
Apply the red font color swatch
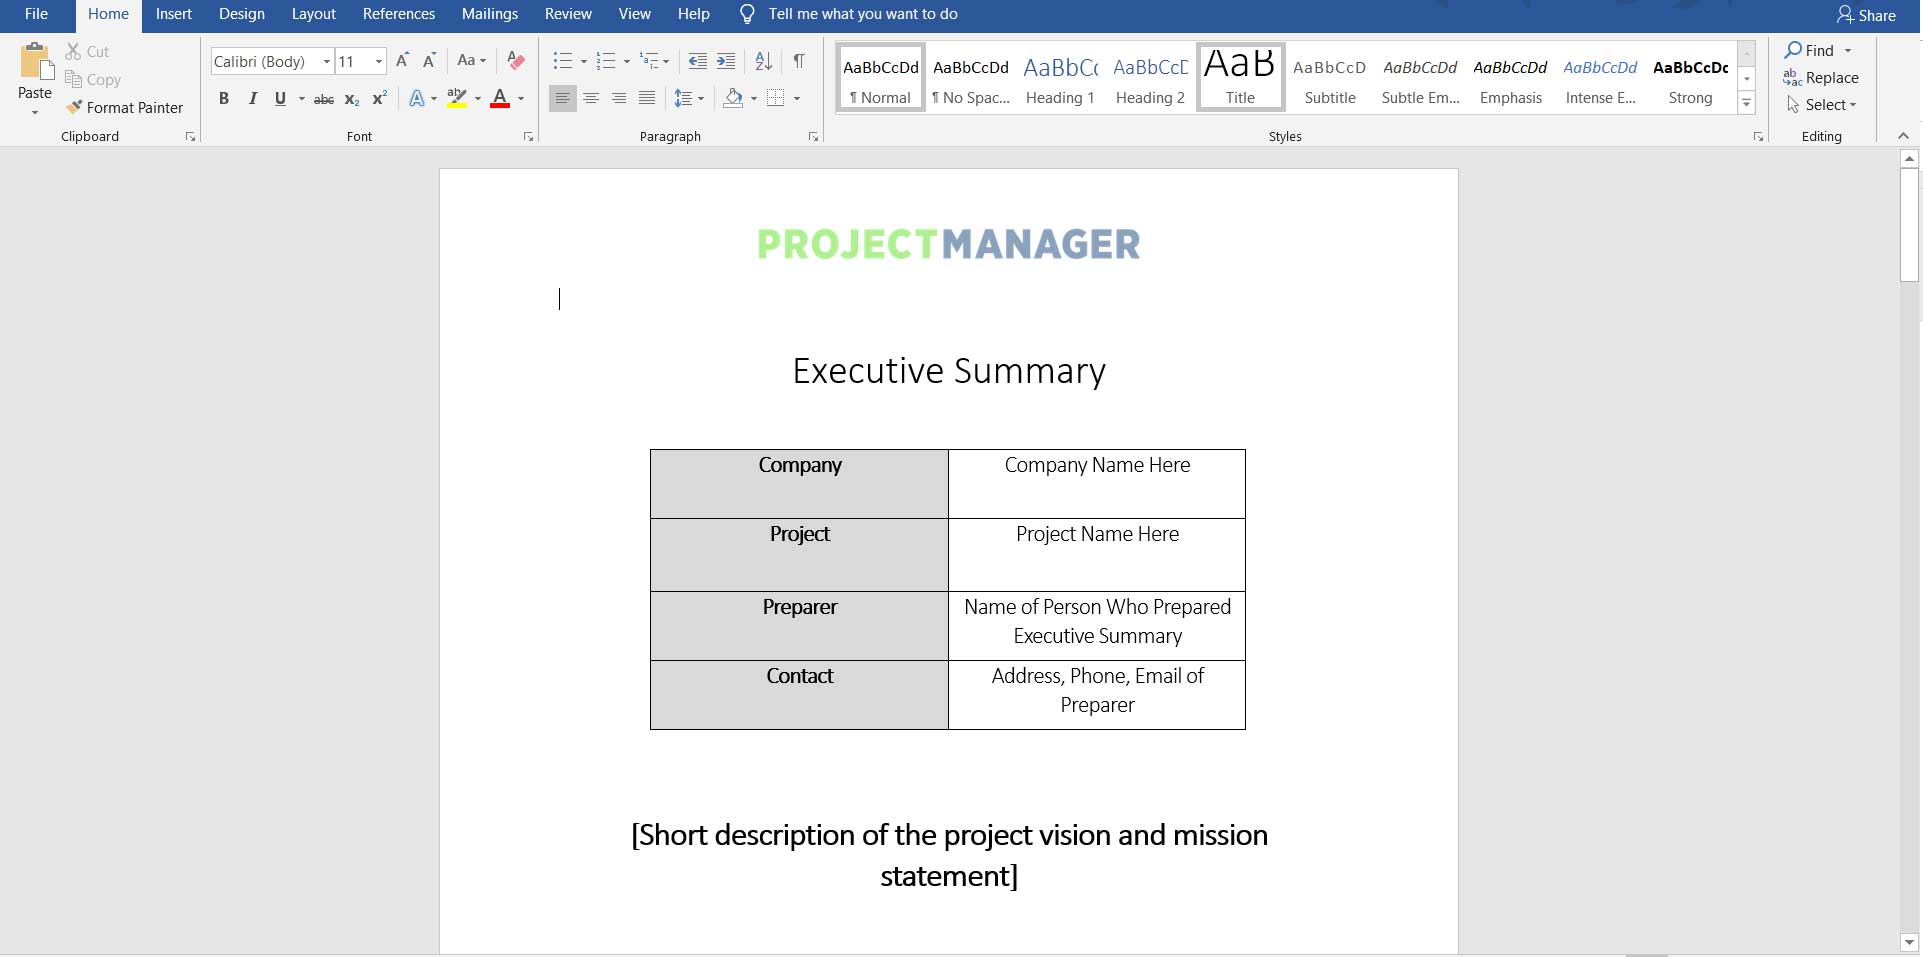500,98
